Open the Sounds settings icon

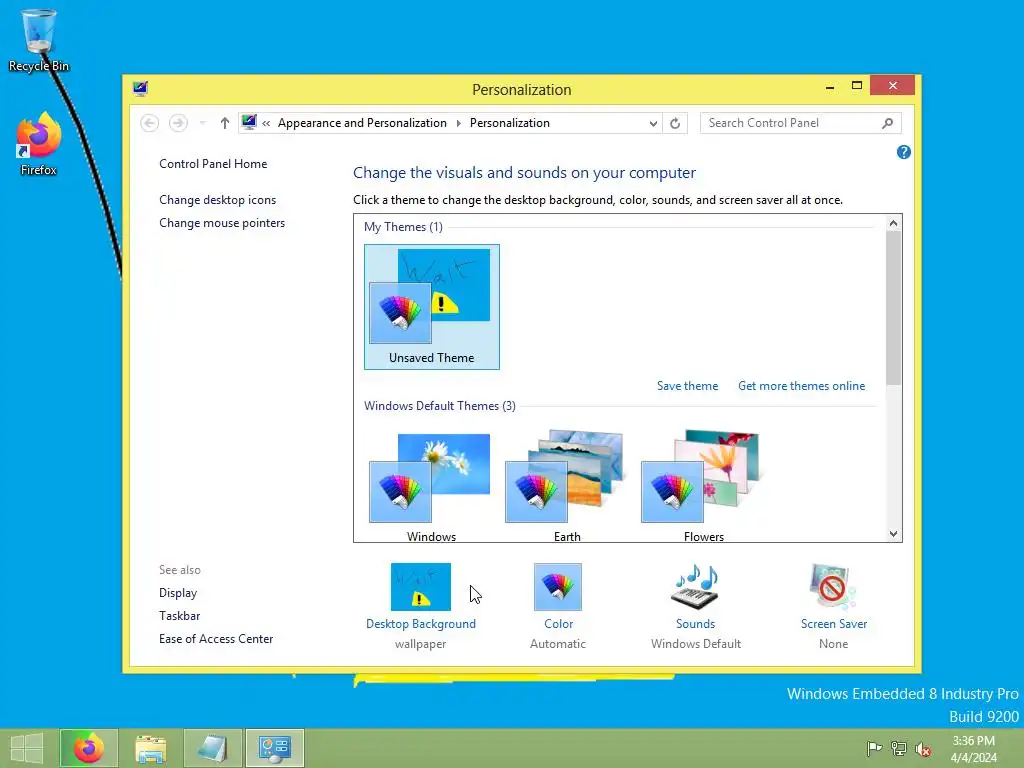[x=696, y=587]
